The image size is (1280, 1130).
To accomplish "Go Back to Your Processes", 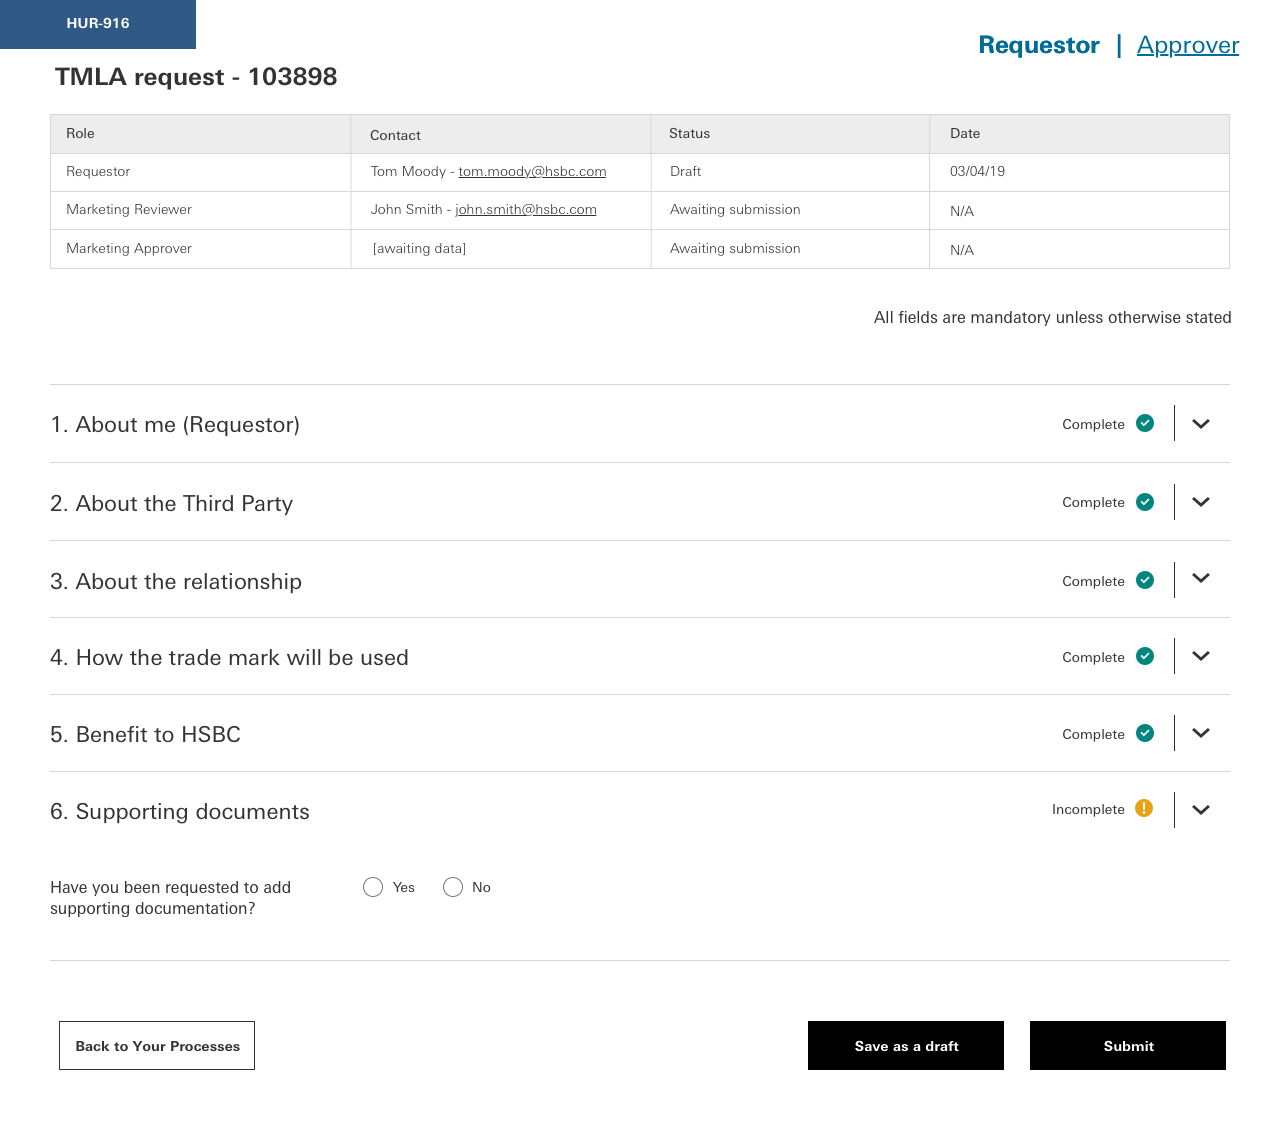I will point(157,1046).
